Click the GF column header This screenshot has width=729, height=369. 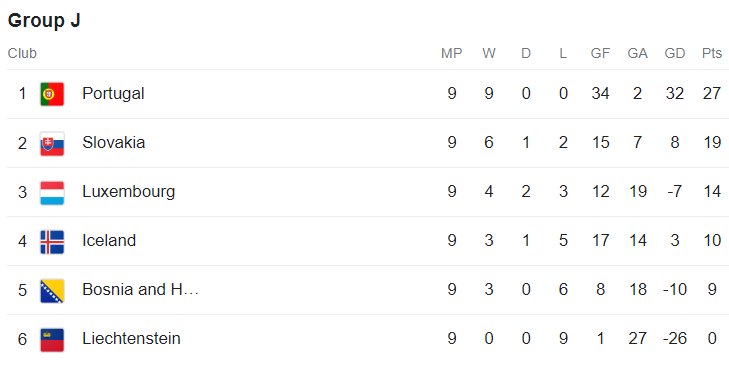click(x=600, y=53)
